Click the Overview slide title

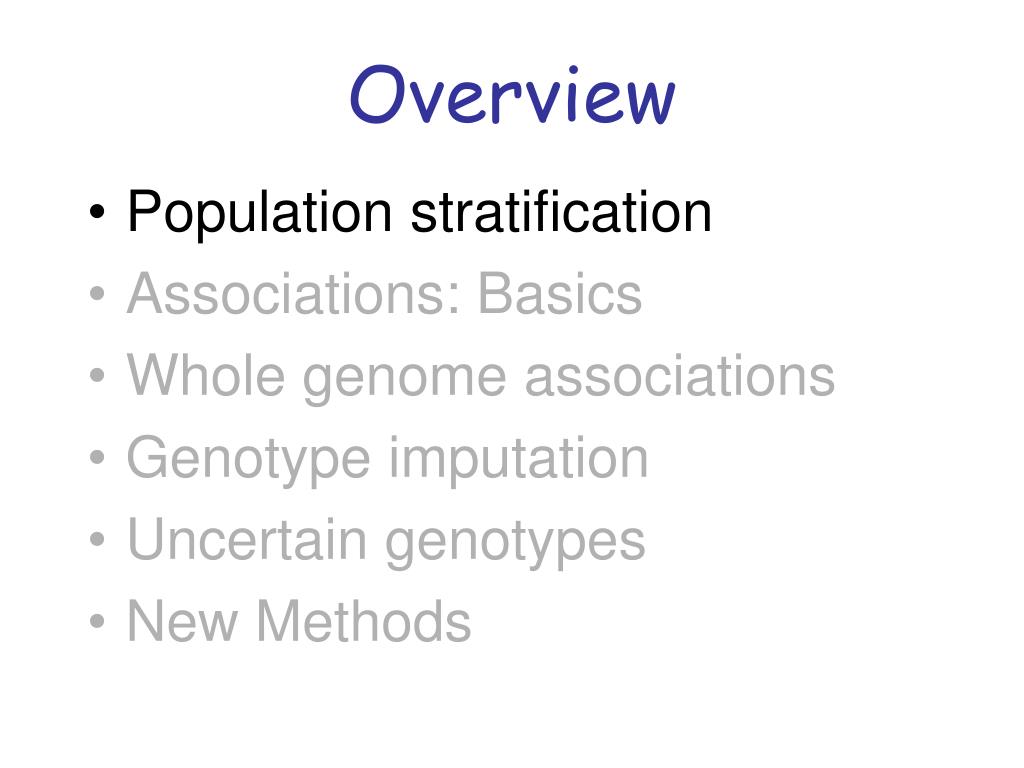point(513,95)
